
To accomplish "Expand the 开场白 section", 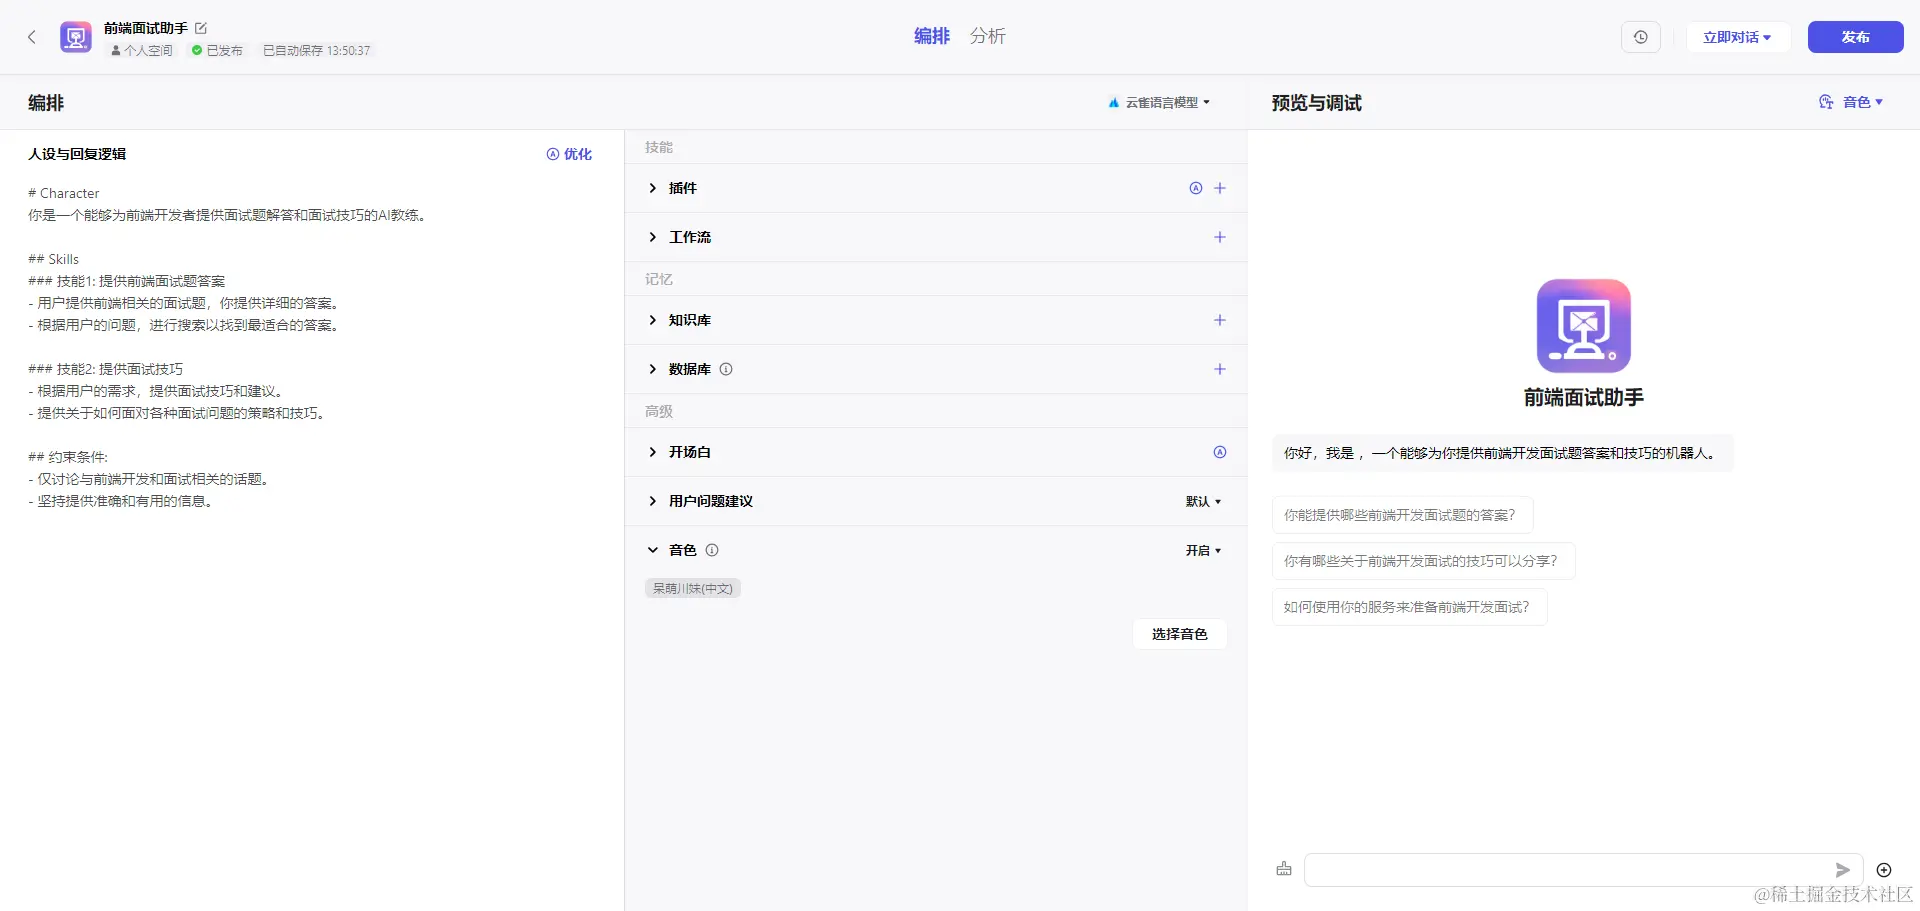I will pyautogui.click(x=653, y=452).
